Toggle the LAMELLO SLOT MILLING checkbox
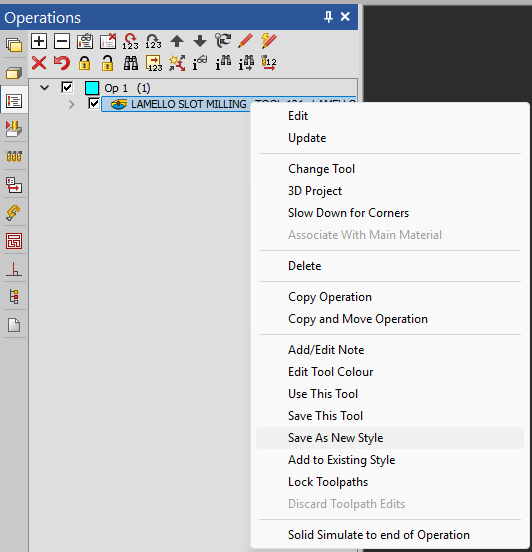Viewport: 532px width, 552px height. [94, 104]
